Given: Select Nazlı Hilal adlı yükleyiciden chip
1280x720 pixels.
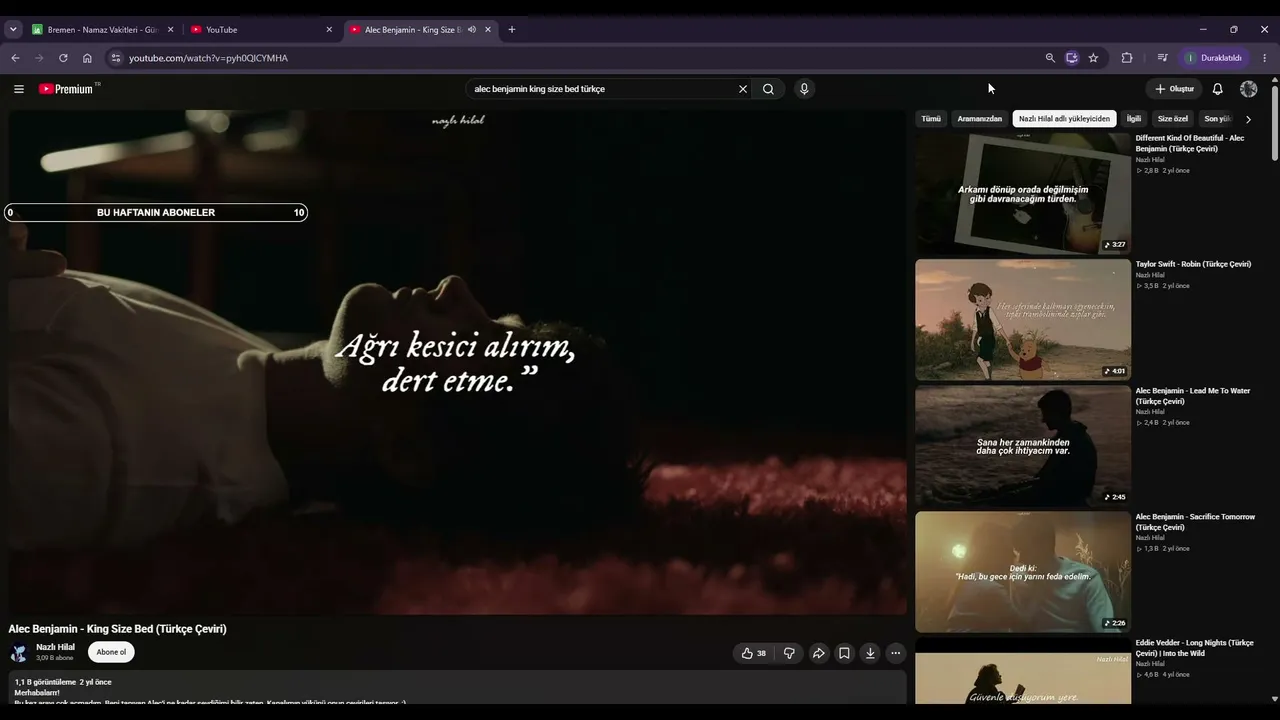Looking at the screenshot, I should coord(1064,119).
